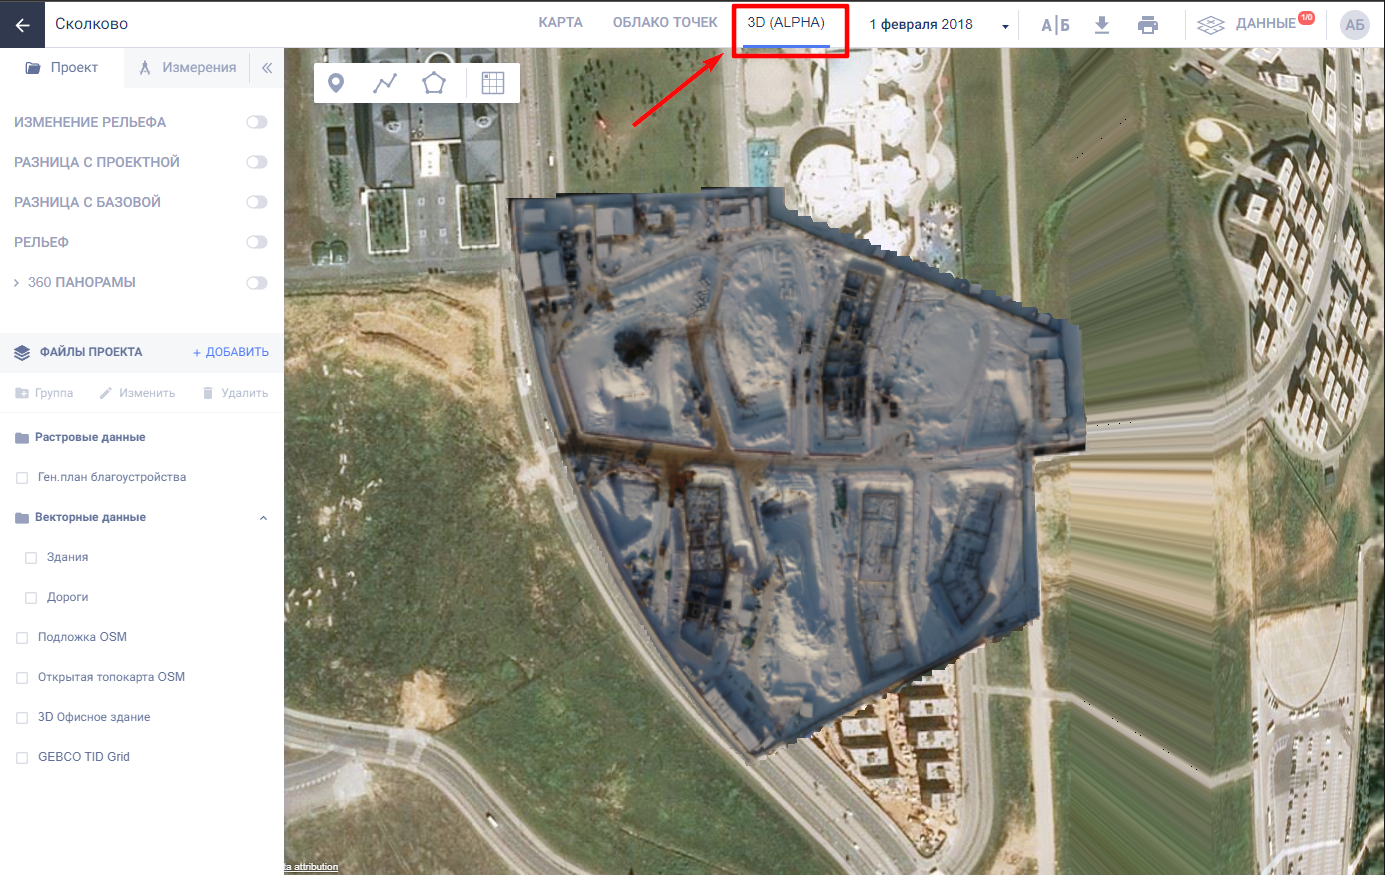Select the polygon area tool
Viewport: 1385px width, 875px height.
(x=433, y=83)
